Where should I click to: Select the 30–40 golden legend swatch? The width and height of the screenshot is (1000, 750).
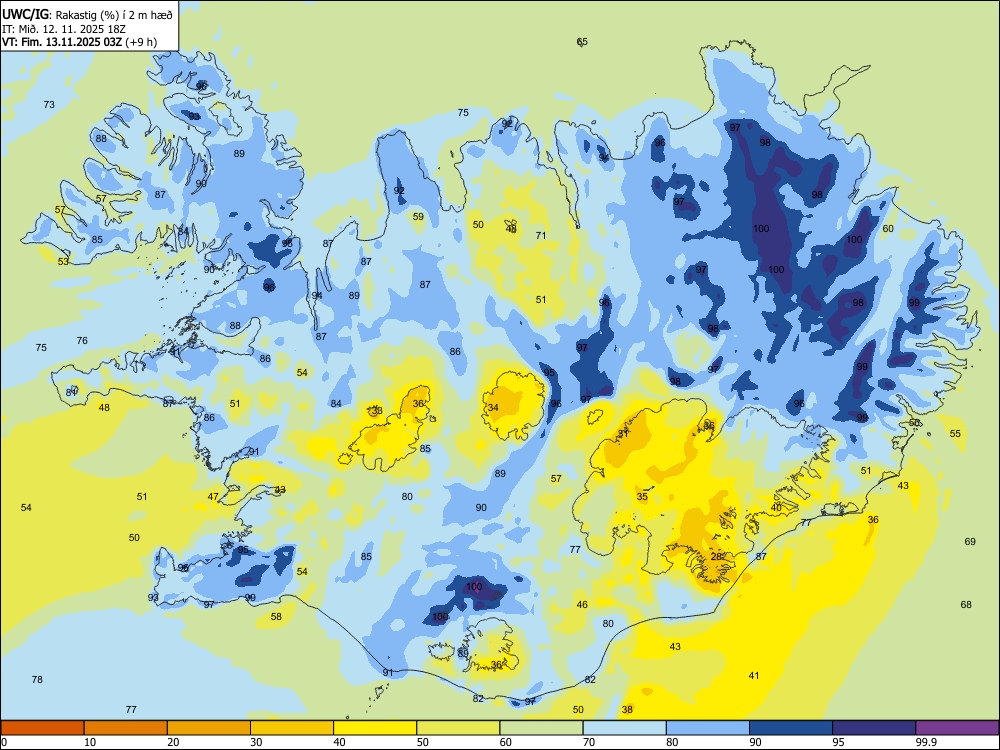tap(292, 728)
